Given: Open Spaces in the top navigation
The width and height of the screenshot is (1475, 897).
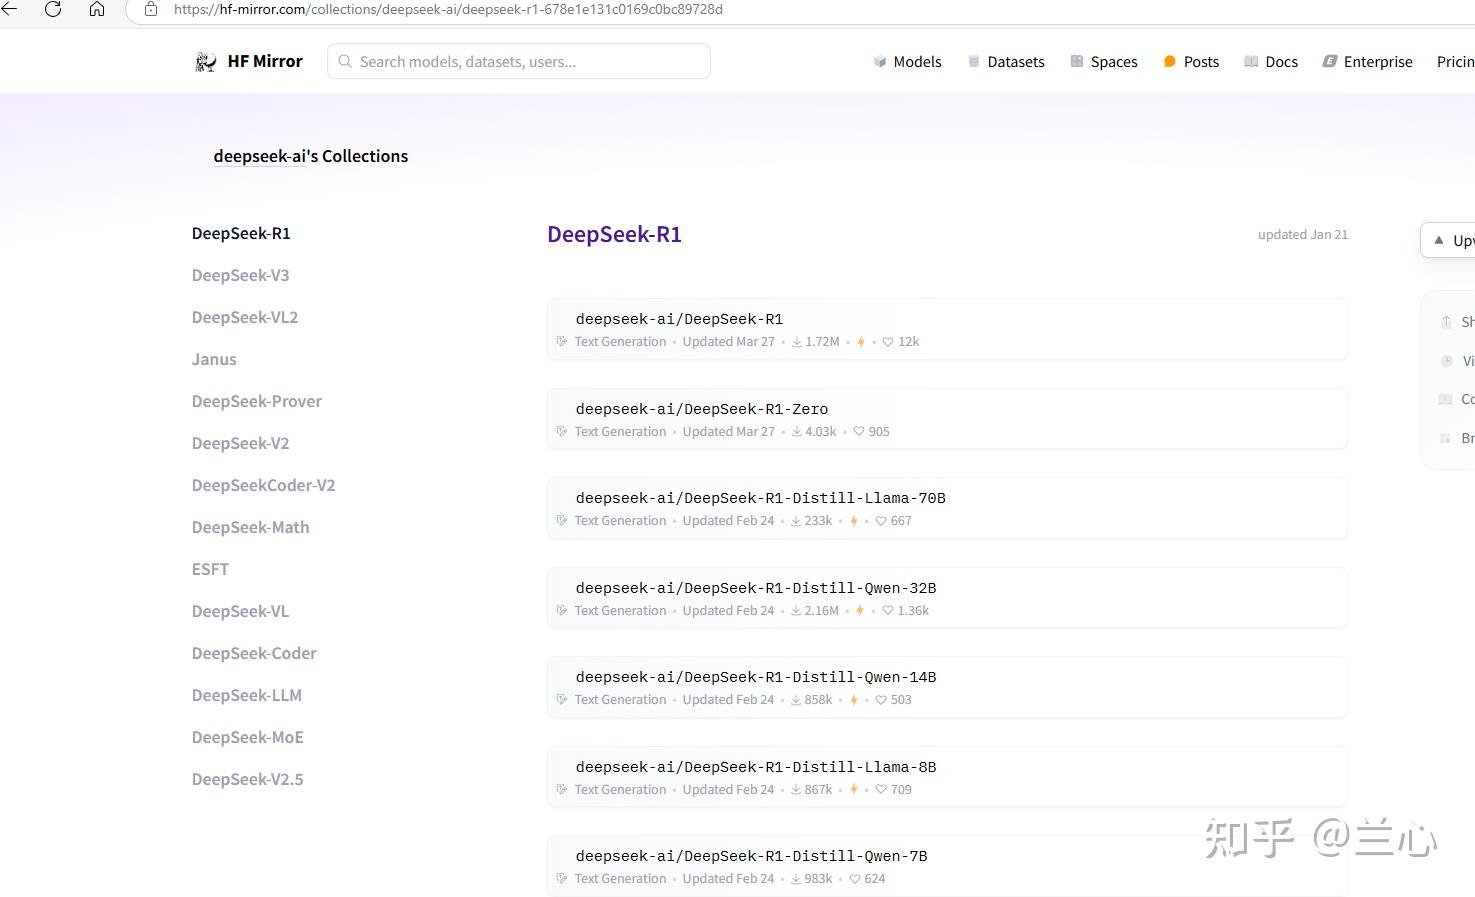Looking at the screenshot, I should pos(1114,62).
